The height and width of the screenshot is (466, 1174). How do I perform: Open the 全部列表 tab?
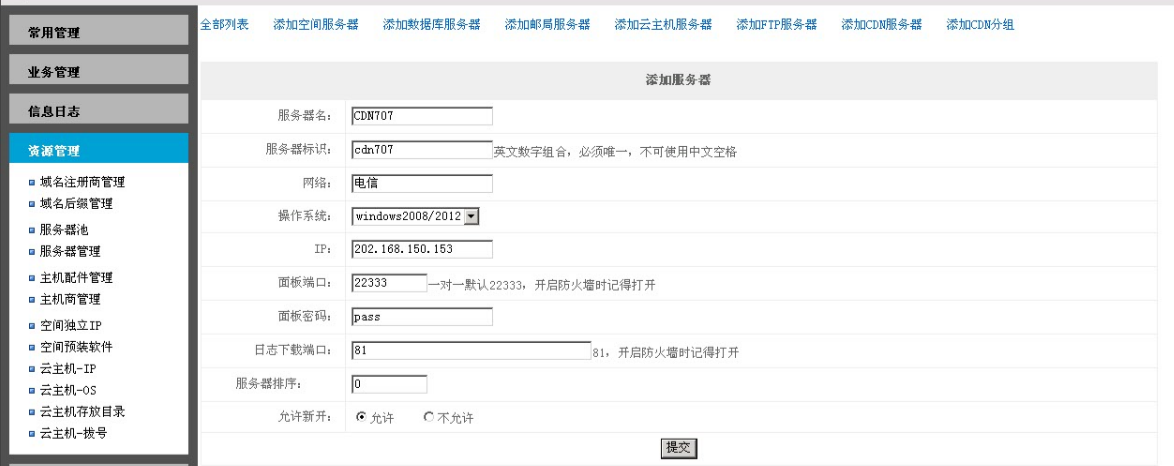coord(225,25)
